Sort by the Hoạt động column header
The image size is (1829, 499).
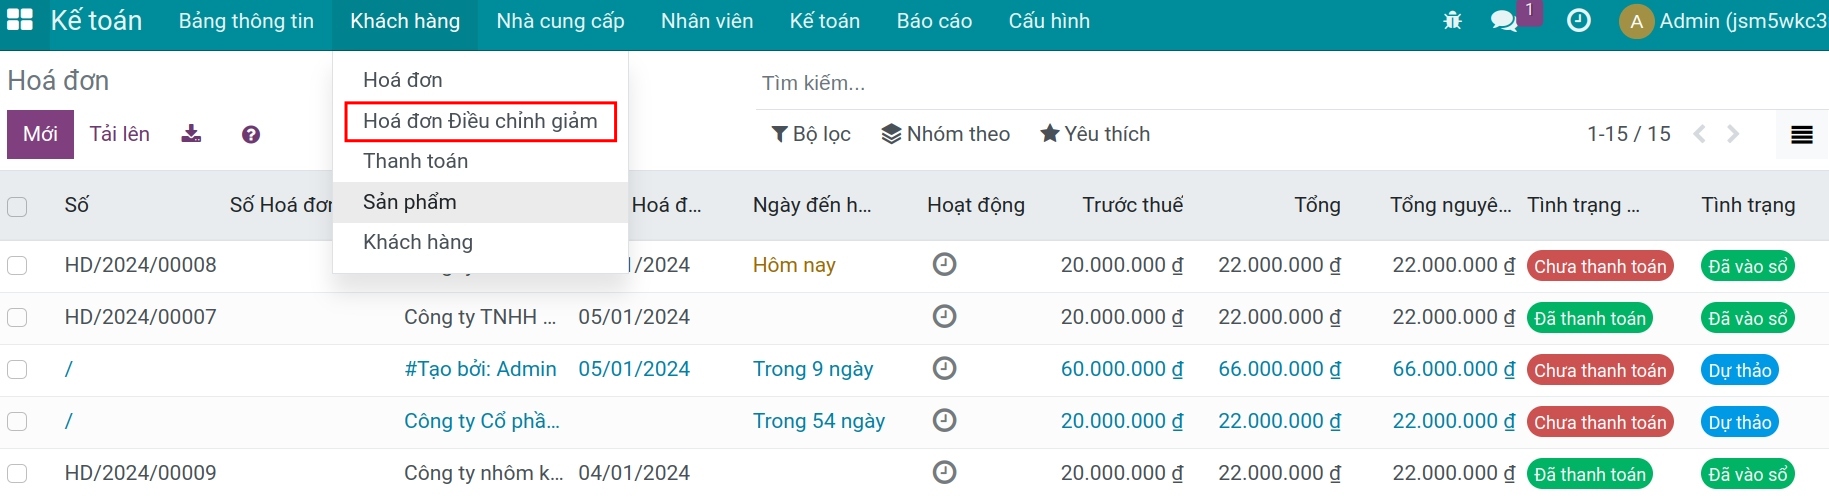click(976, 205)
